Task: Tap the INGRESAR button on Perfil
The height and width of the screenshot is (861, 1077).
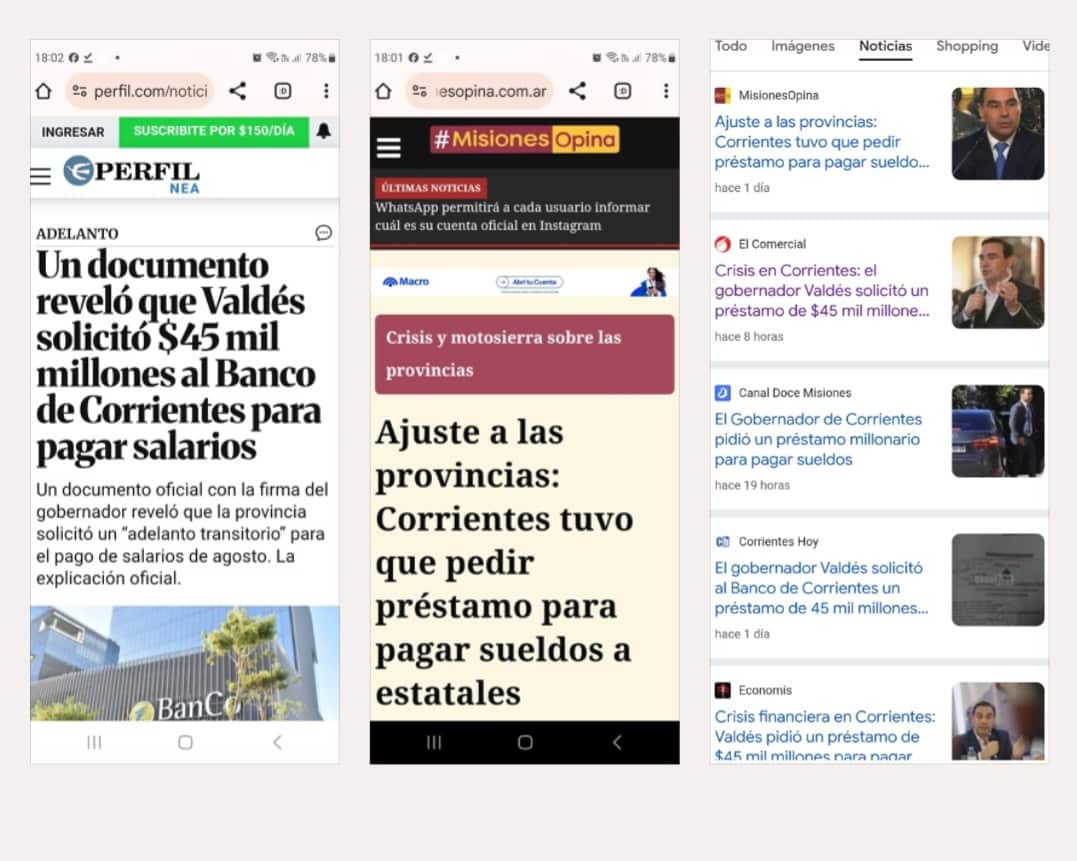Action: click(x=73, y=131)
